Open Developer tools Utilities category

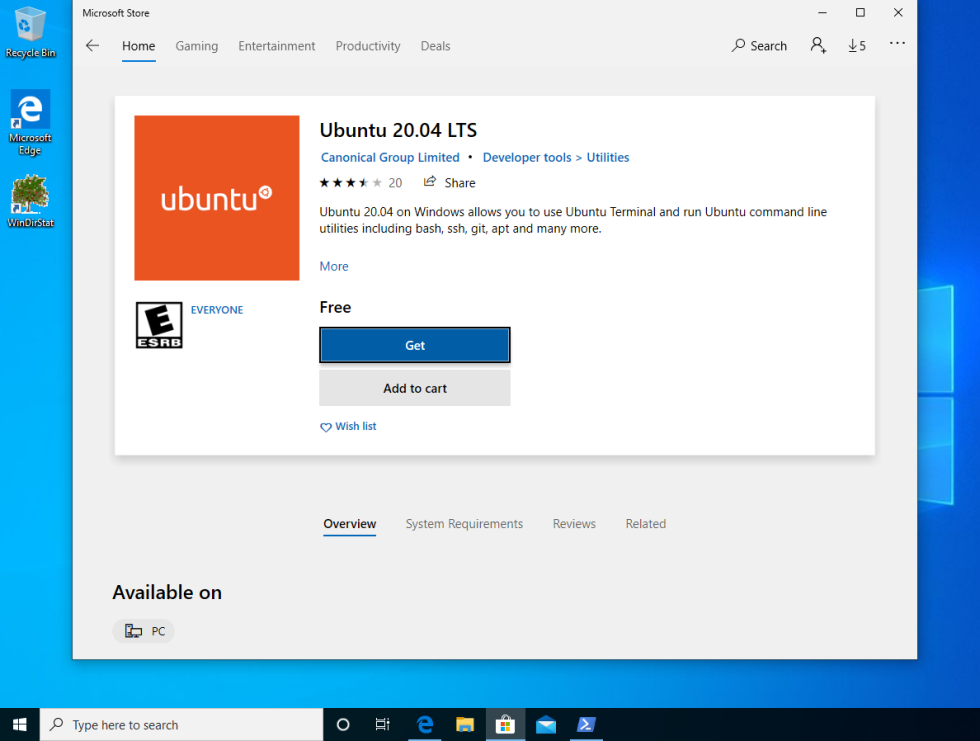point(556,157)
